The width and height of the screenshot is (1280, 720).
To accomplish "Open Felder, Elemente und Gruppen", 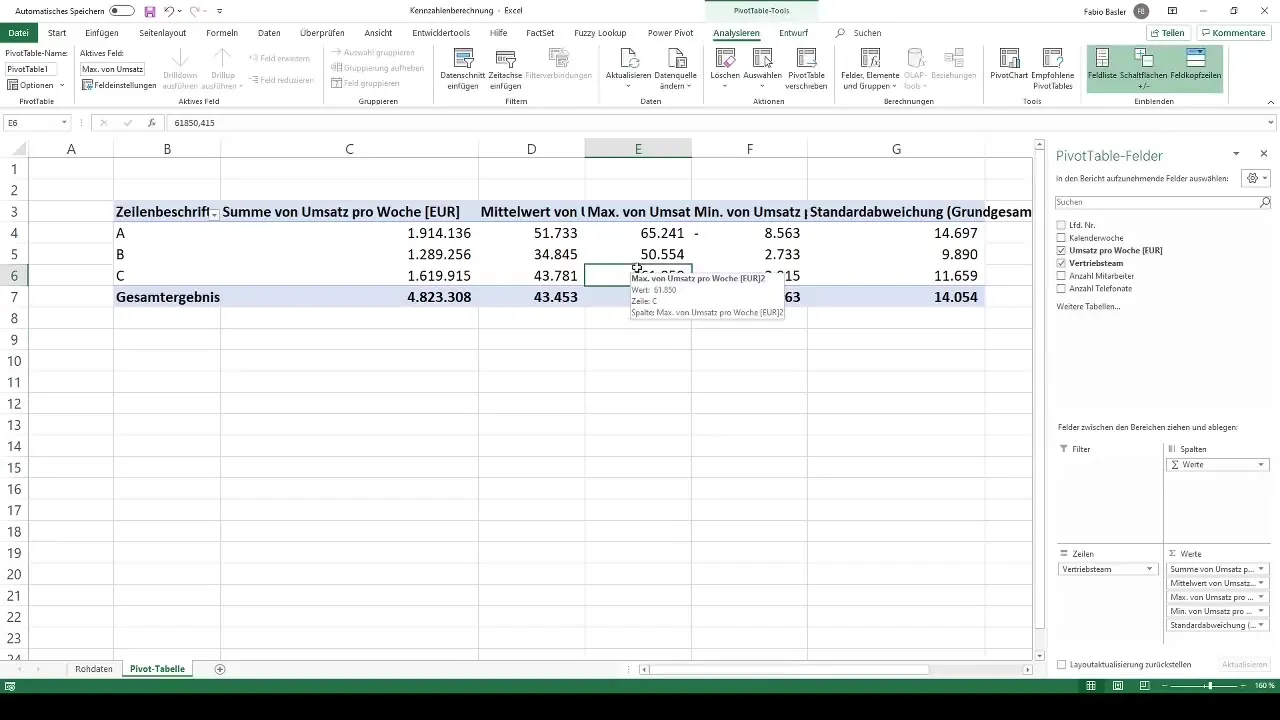I will tap(870, 68).
